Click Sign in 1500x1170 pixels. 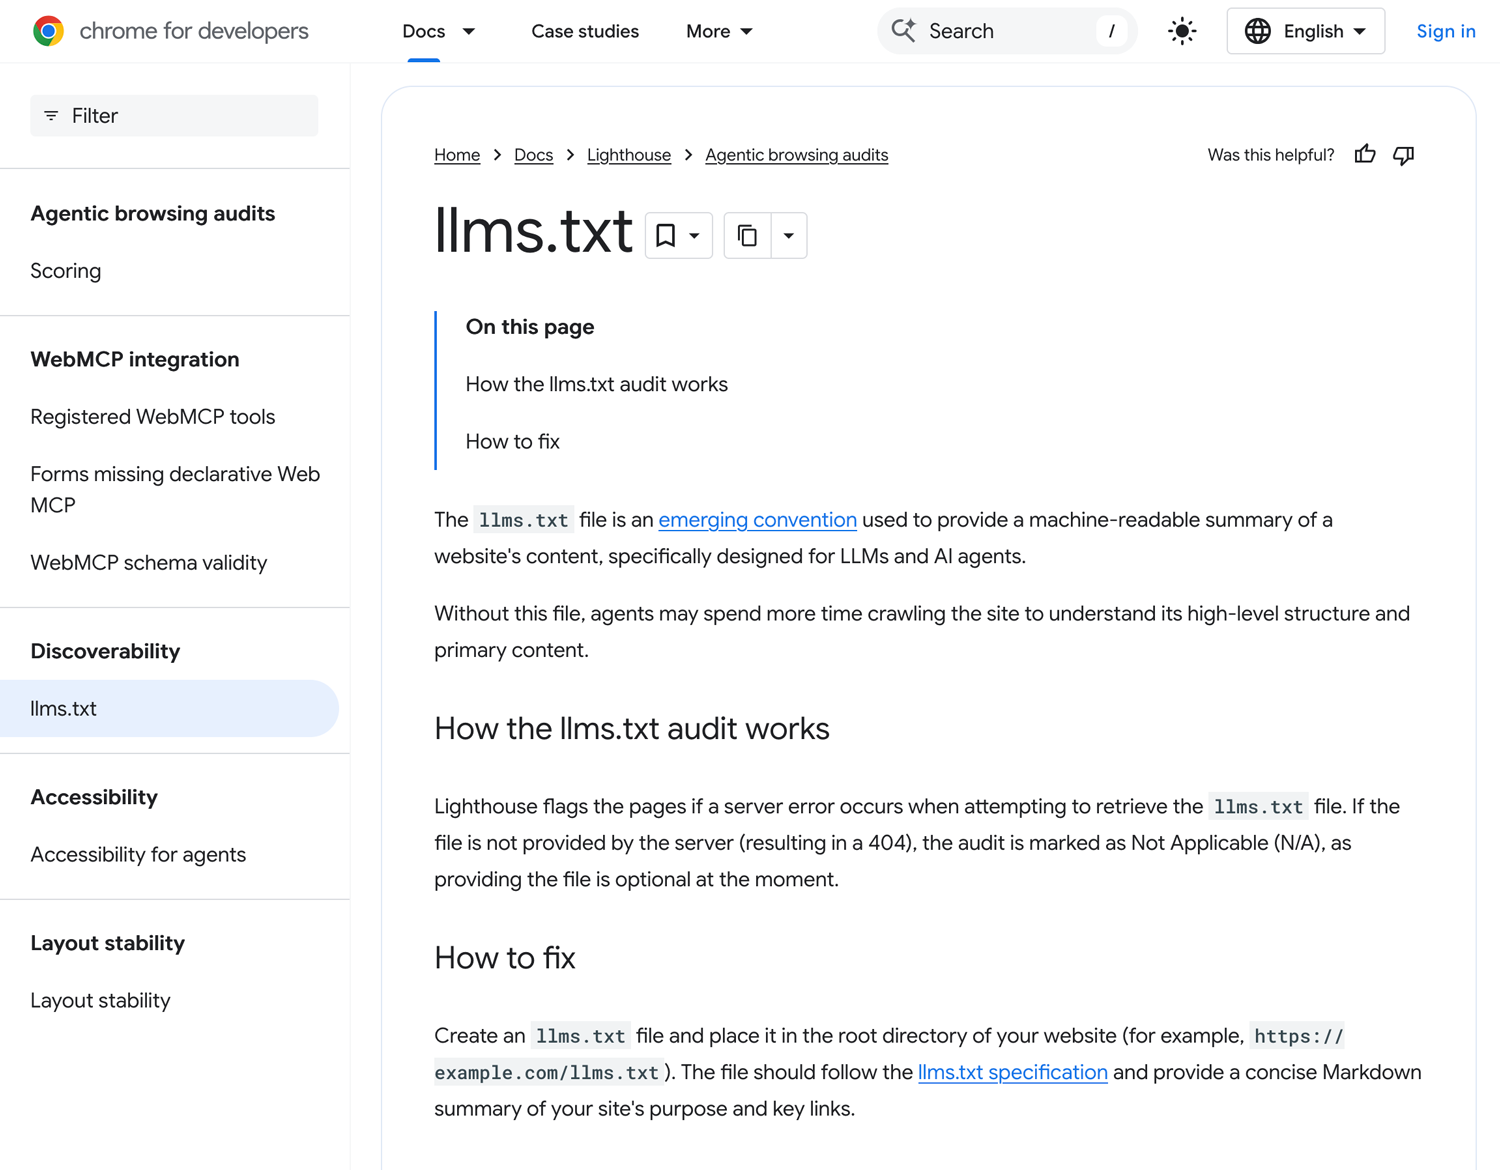[x=1446, y=31]
